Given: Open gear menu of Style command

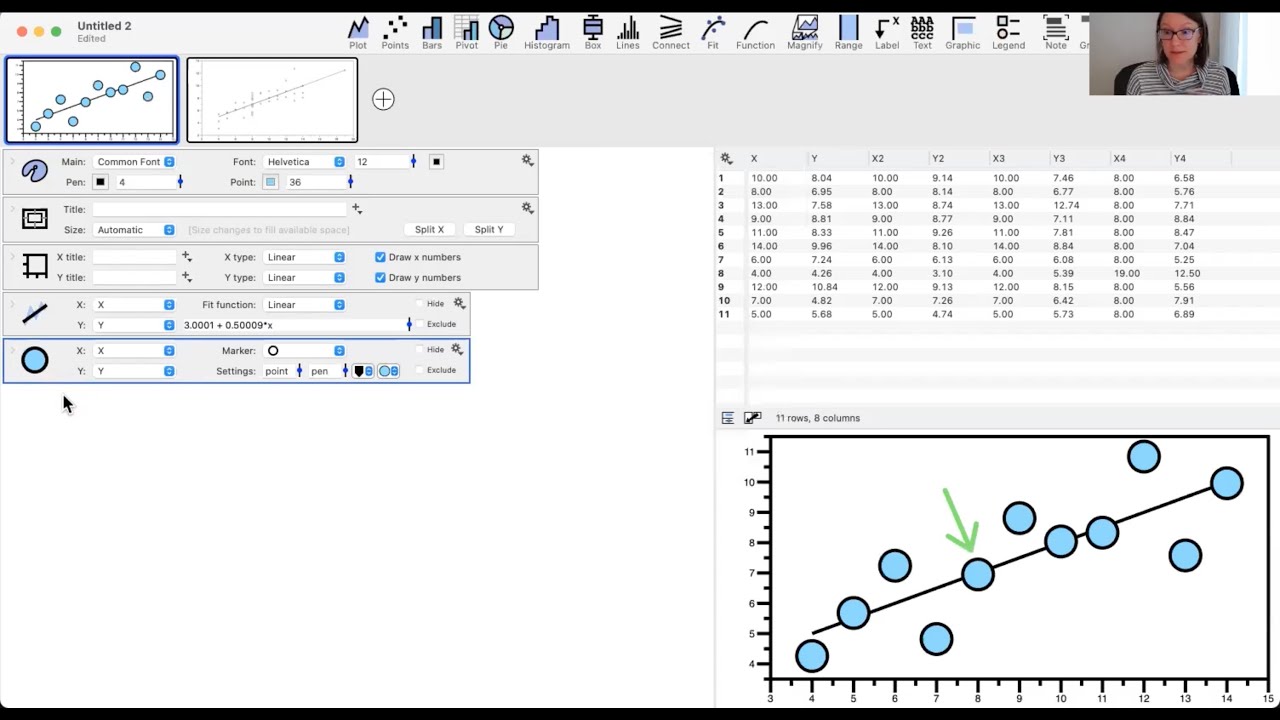Looking at the screenshot, I should click(527, 160).
